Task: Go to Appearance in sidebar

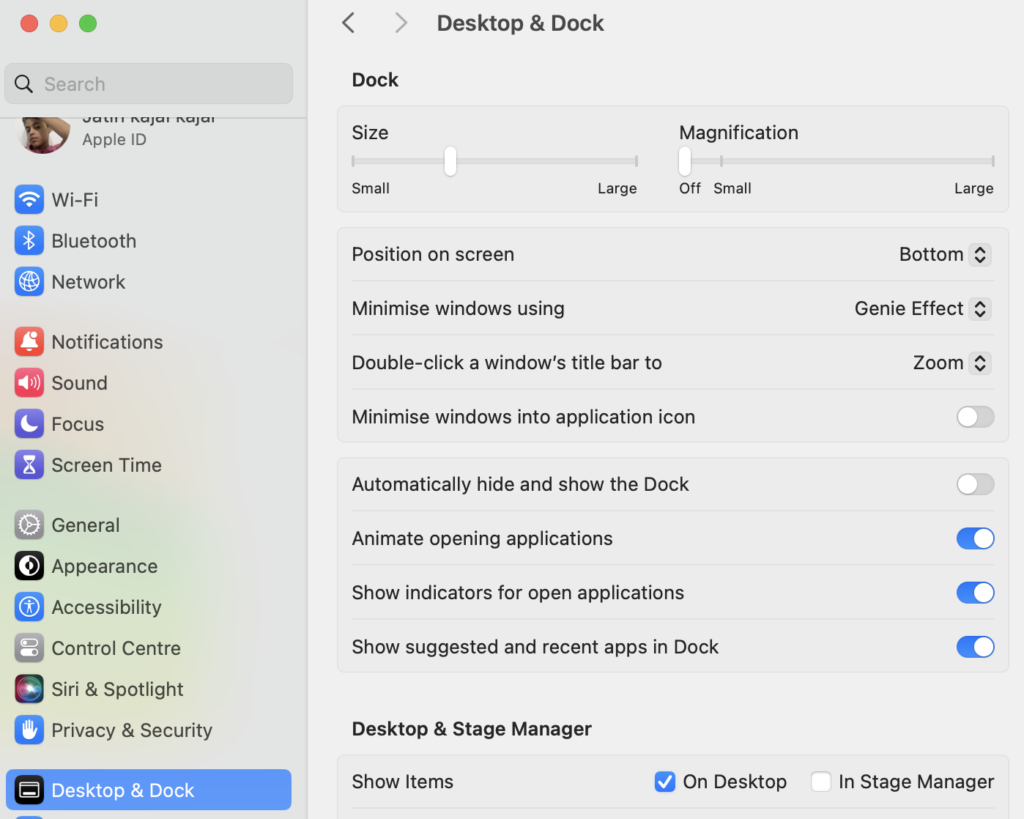Action: pos(104,566)
